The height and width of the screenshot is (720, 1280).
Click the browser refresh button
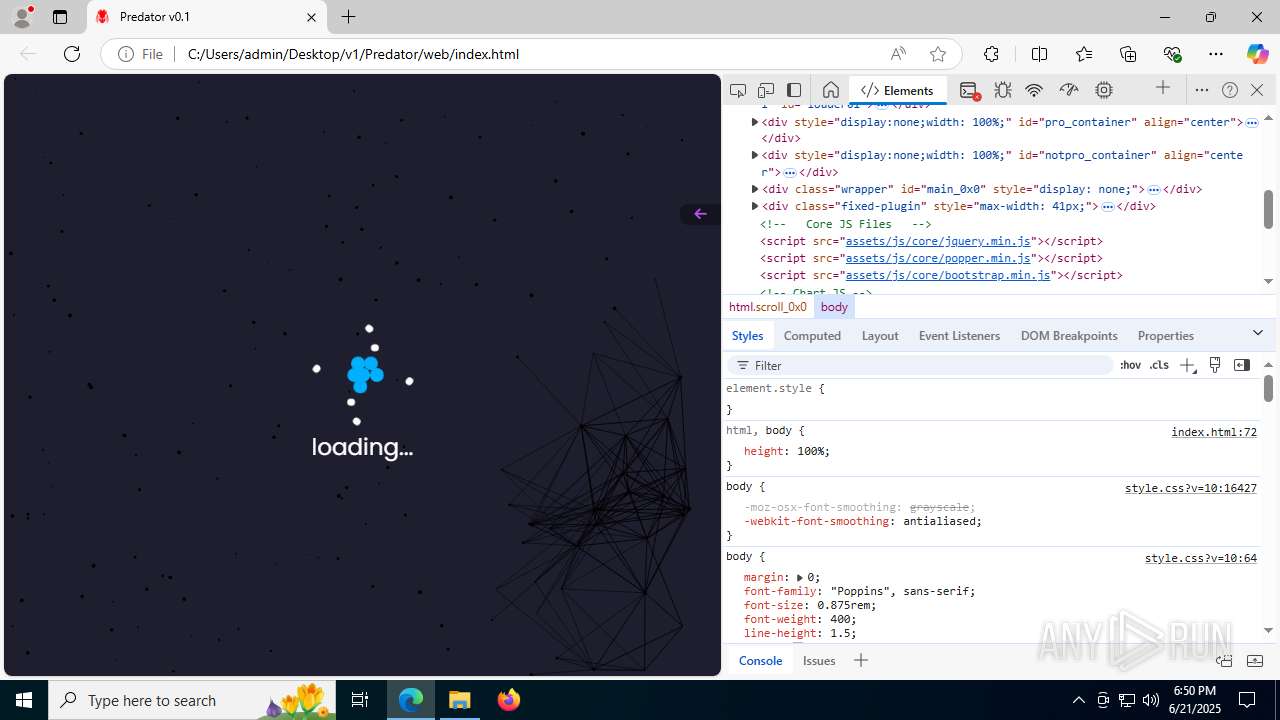(72, 54)
